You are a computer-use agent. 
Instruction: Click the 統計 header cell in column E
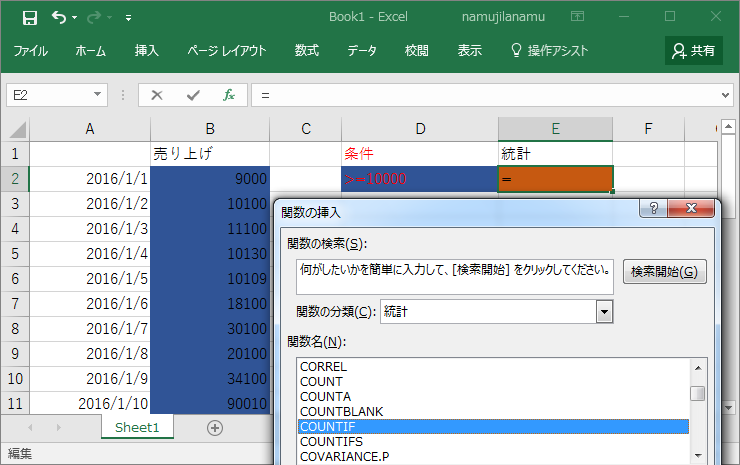(x=555, y=154)
